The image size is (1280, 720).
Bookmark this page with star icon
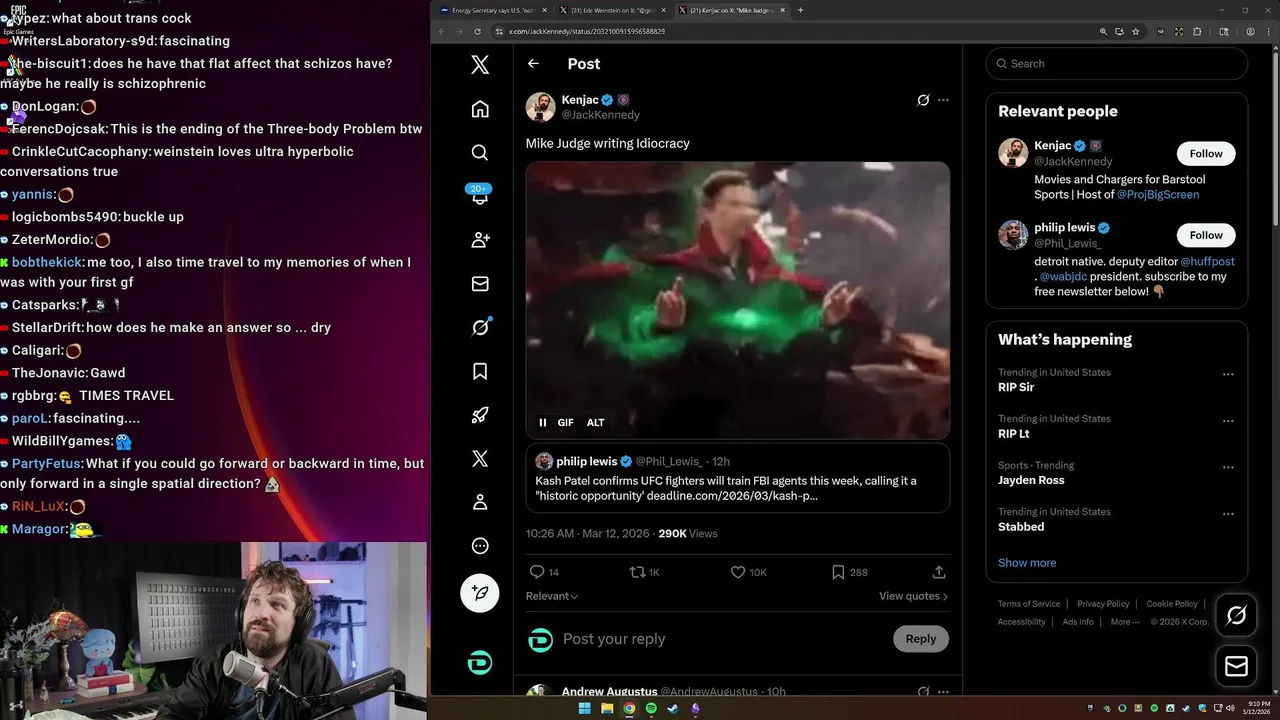1136,31
